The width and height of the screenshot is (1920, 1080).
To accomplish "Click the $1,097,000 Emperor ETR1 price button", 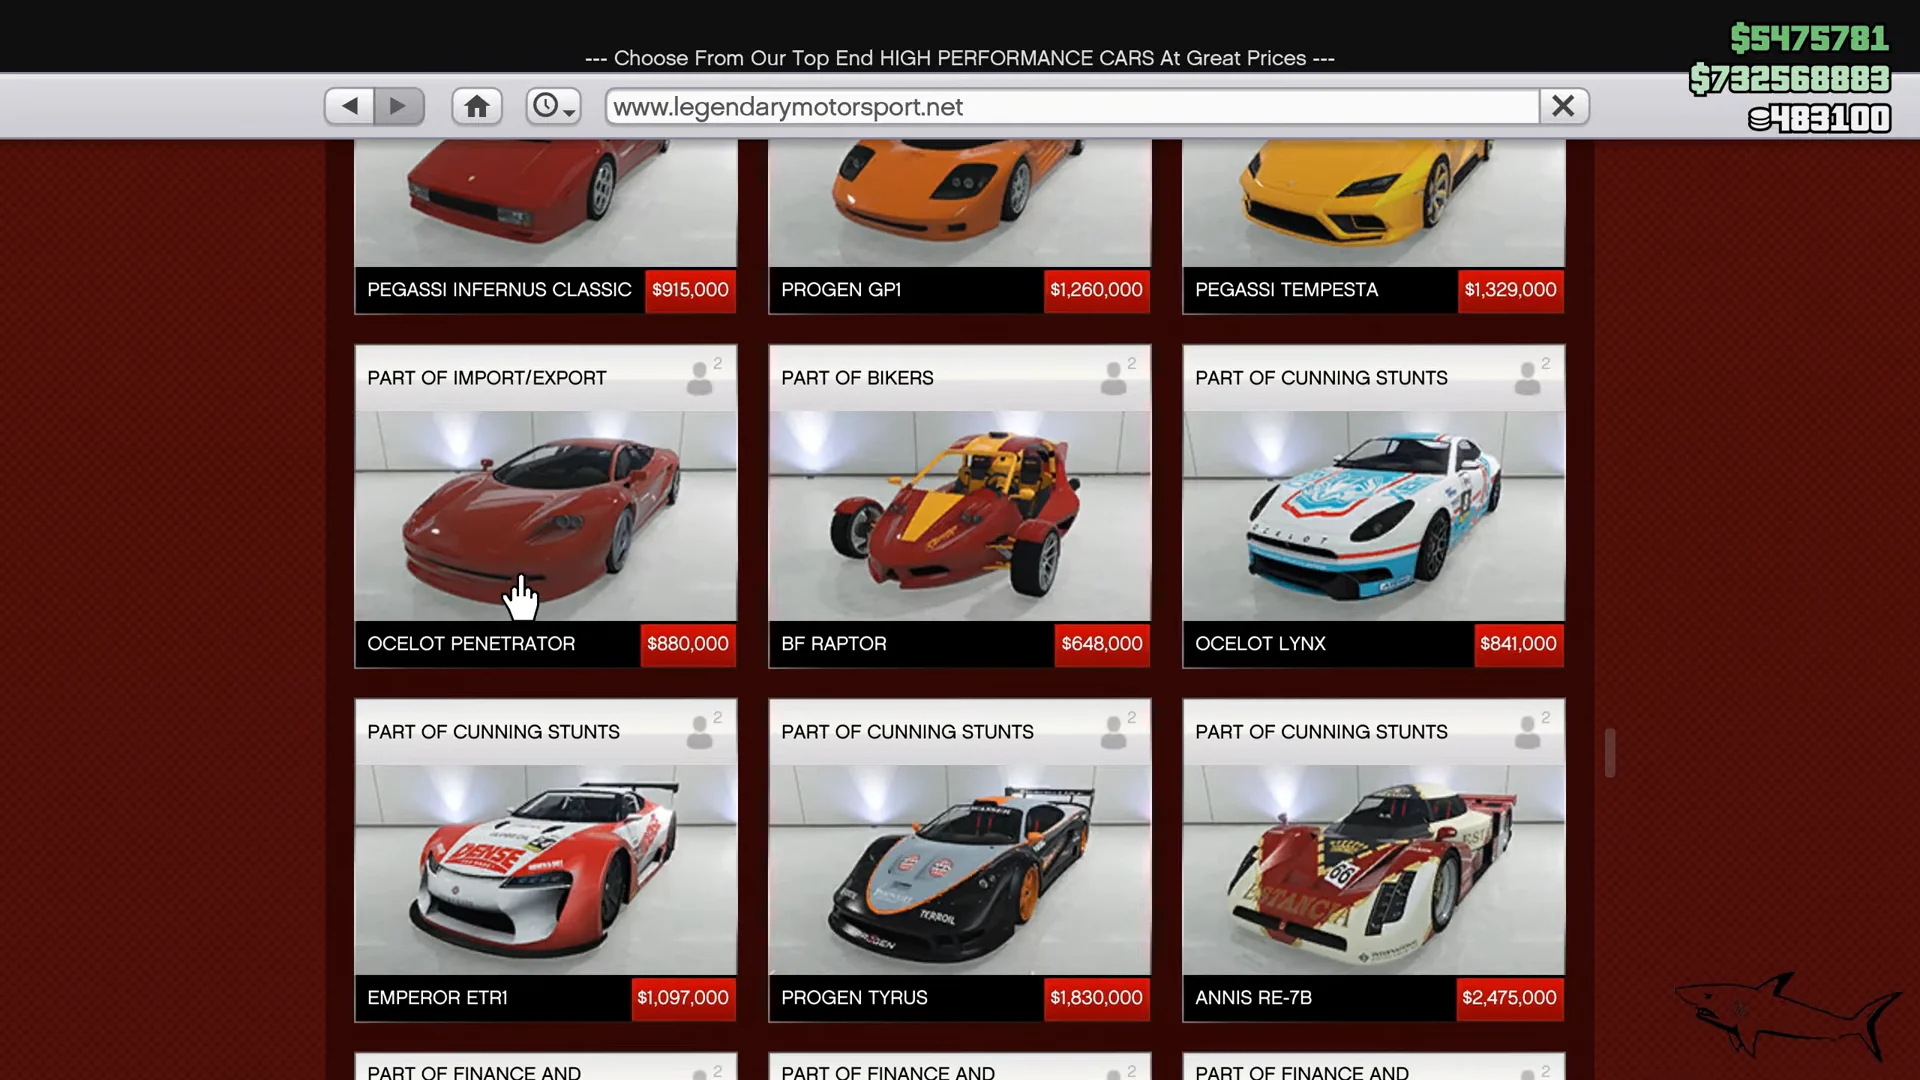I will [x=683, y=998].
